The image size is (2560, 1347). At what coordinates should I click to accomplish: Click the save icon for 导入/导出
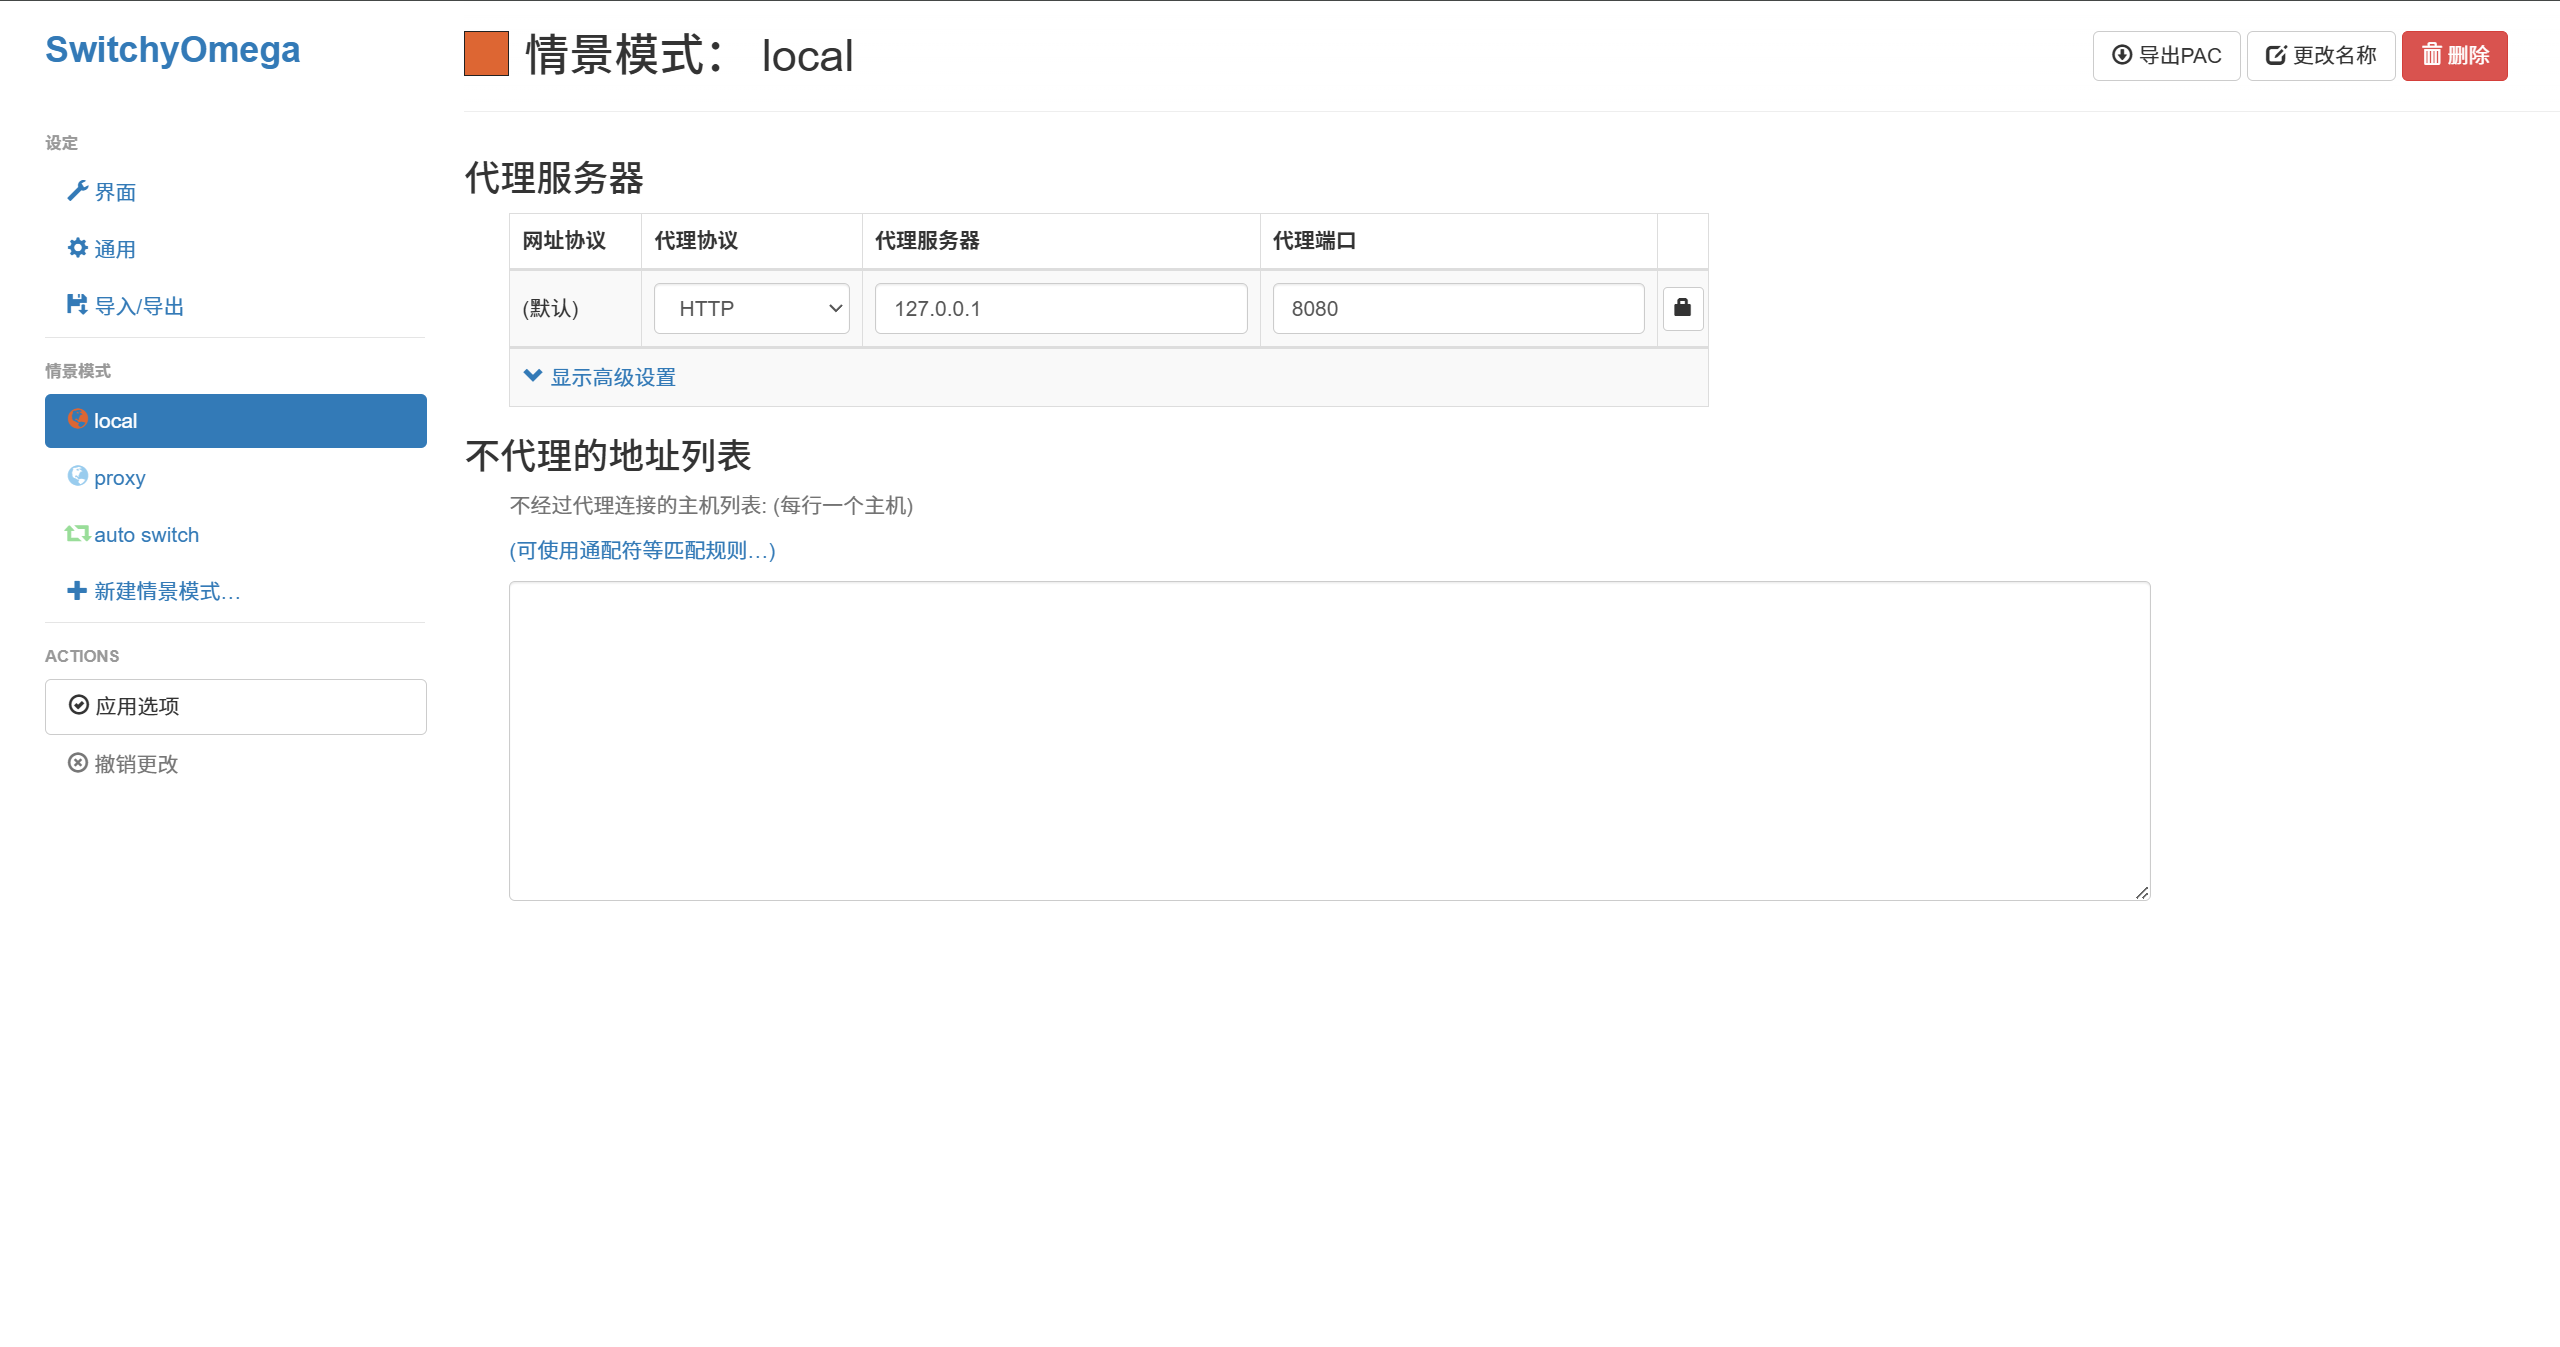[77, 304]
